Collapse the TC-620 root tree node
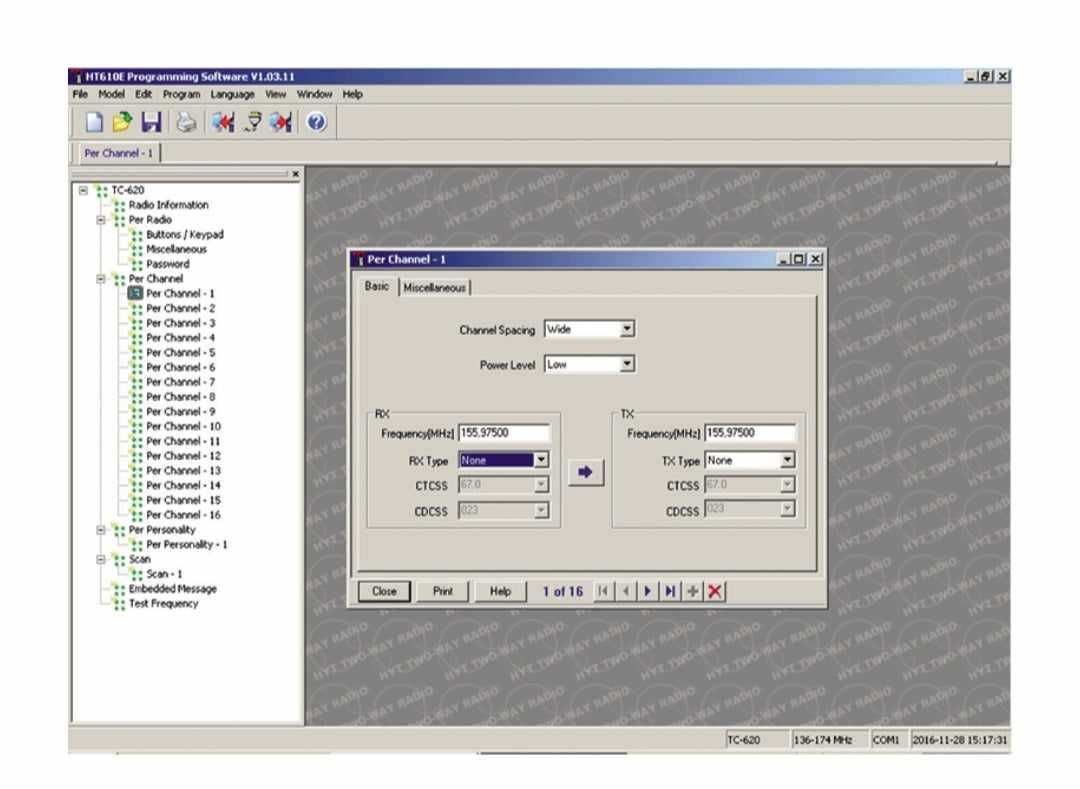1080x789 pixels. pos(83,190)
